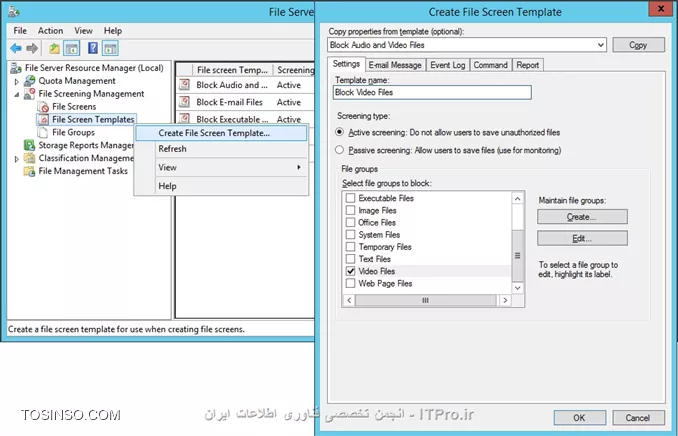Screen dimensions: 678x436
Task: Open the Action menu
Action: (50, 31)
